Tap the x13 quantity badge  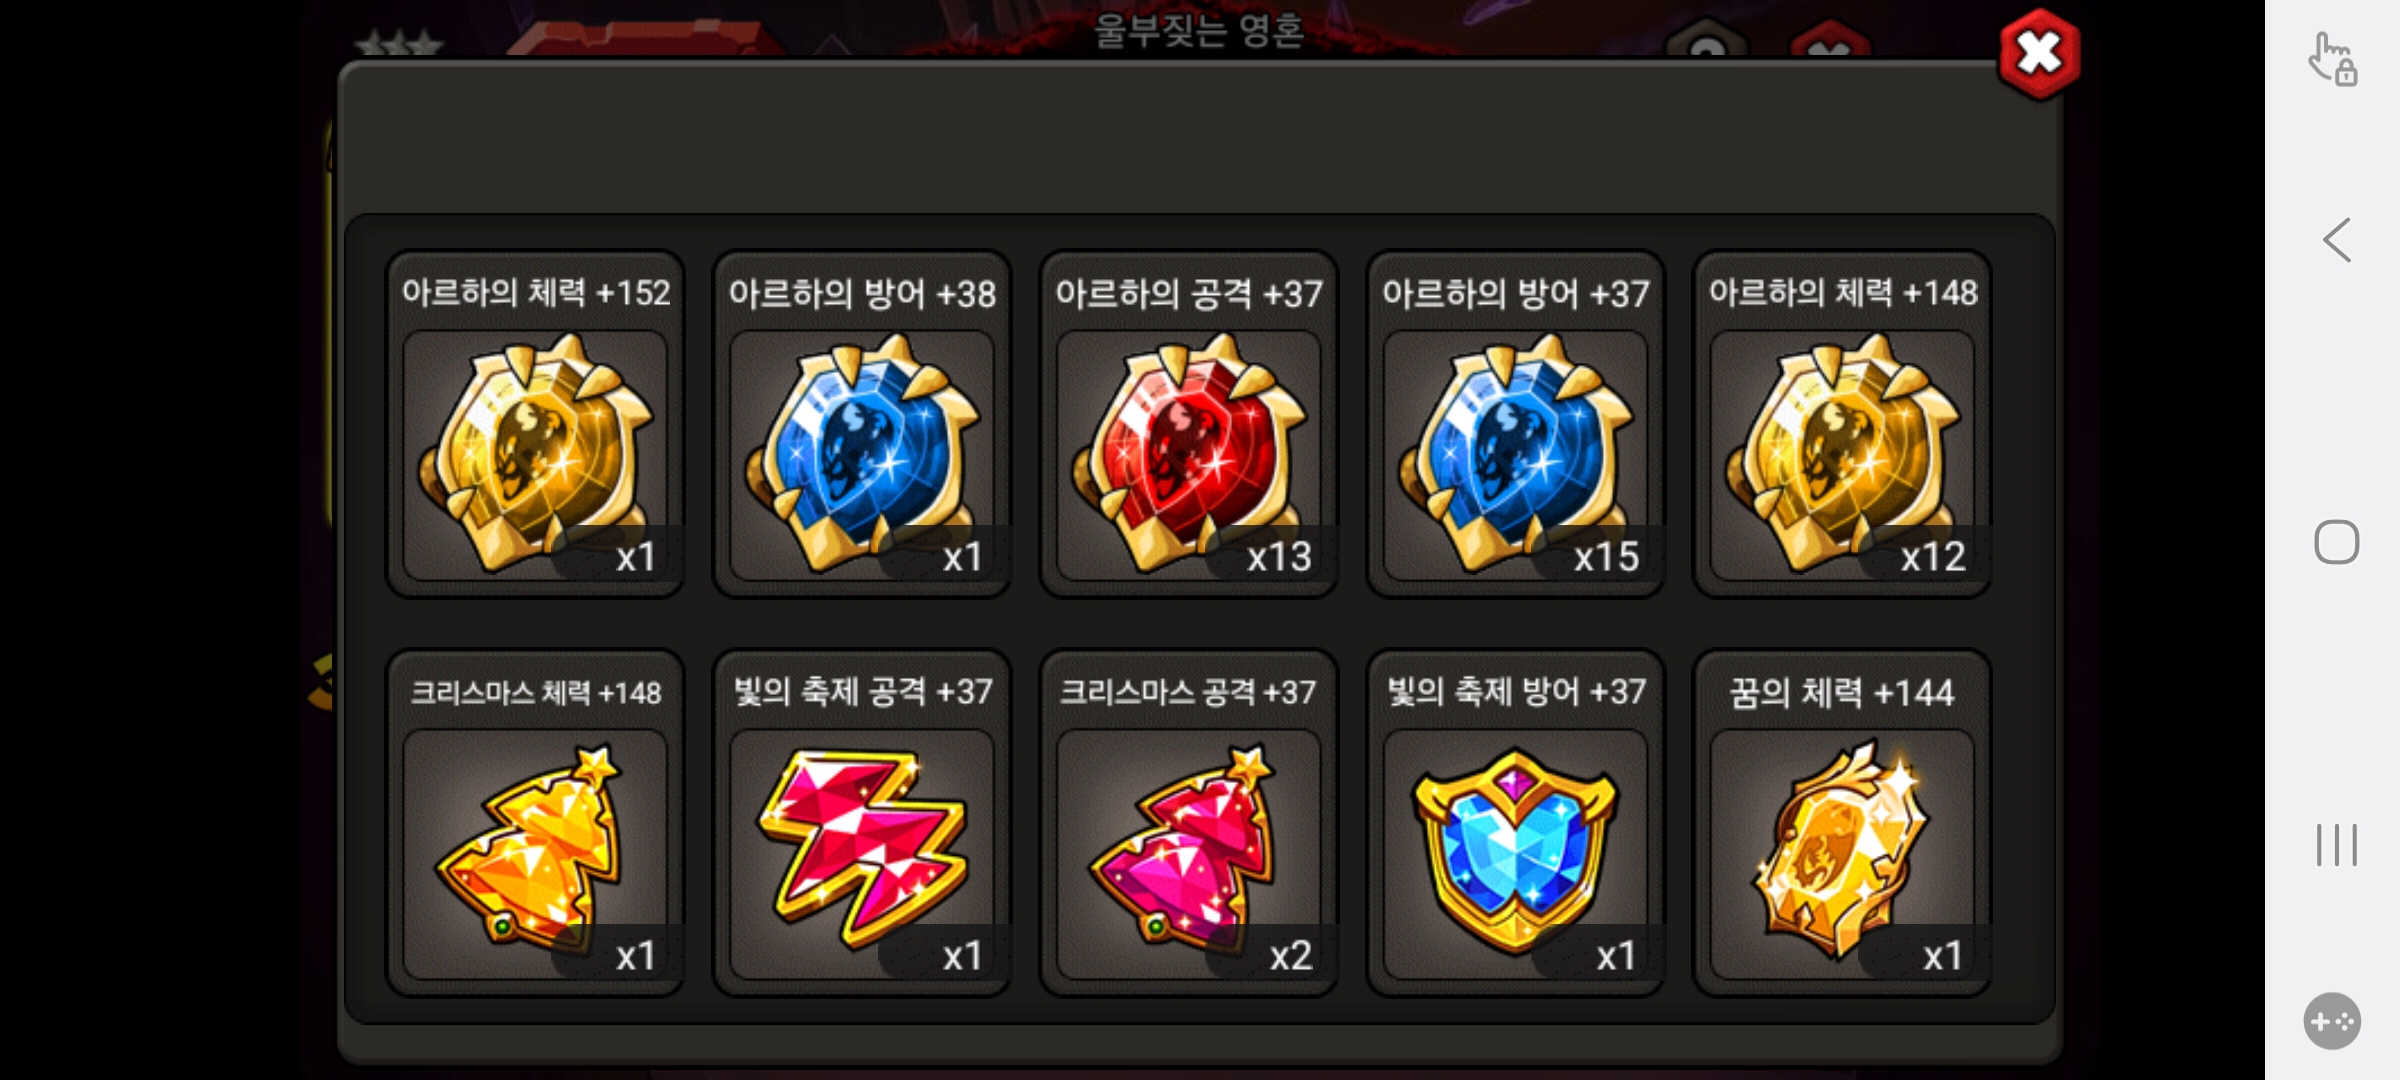click(x=1277, y=556)
